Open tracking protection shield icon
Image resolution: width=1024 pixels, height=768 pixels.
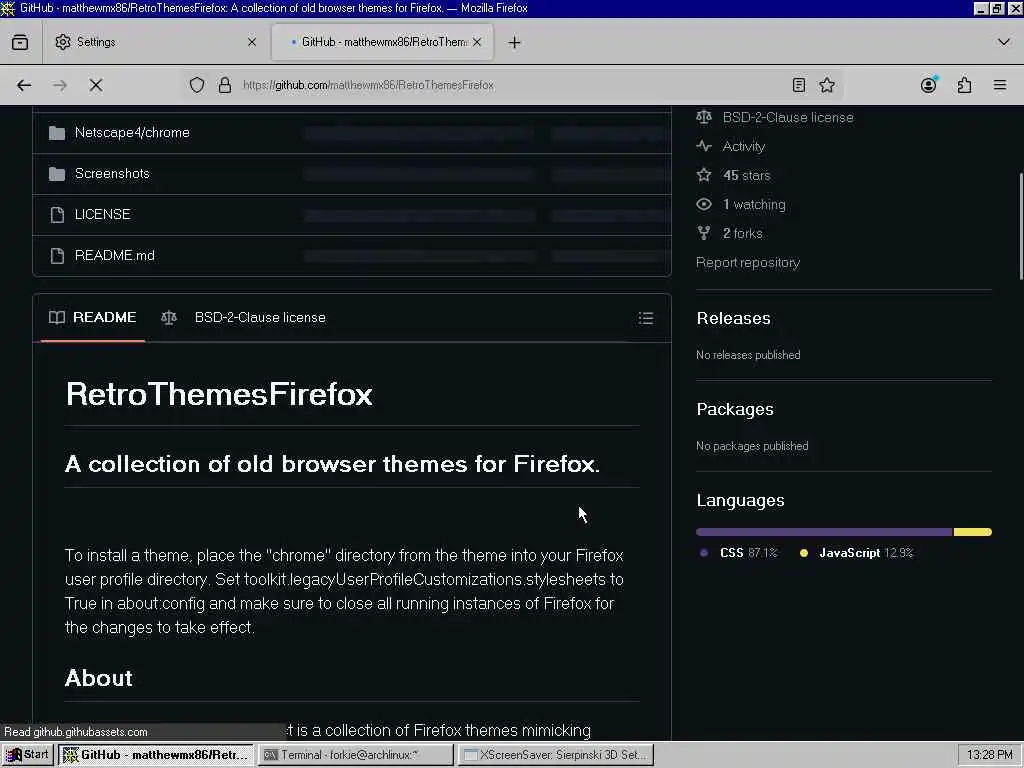[x=197, y=86]
